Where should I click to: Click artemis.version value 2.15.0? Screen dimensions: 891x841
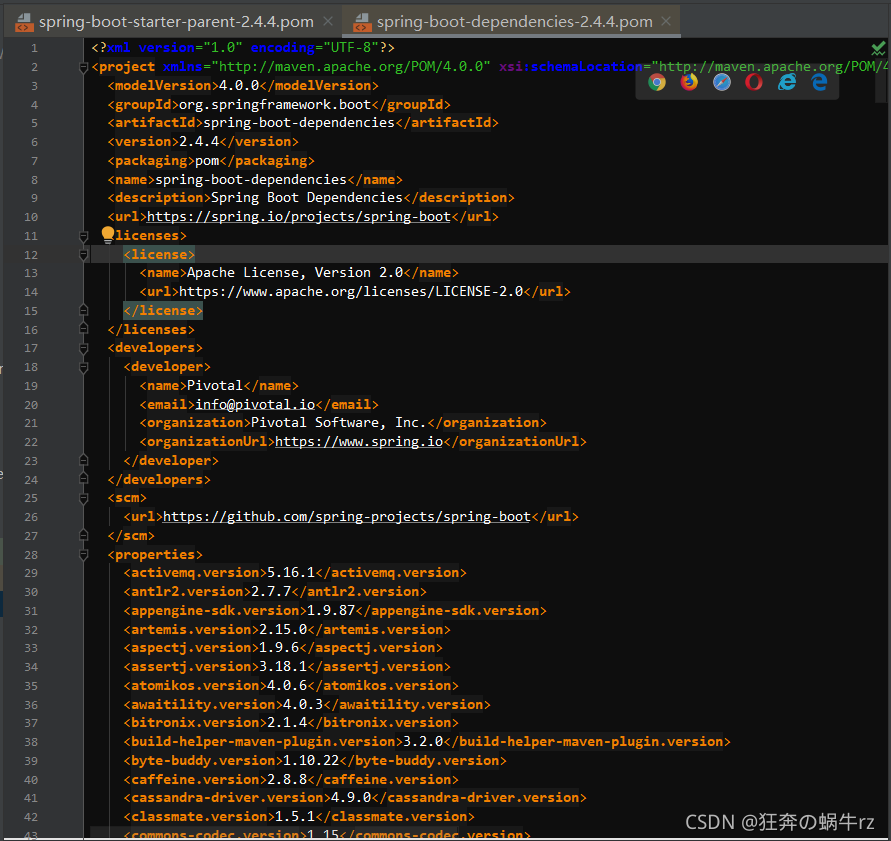tap(283, 630)
